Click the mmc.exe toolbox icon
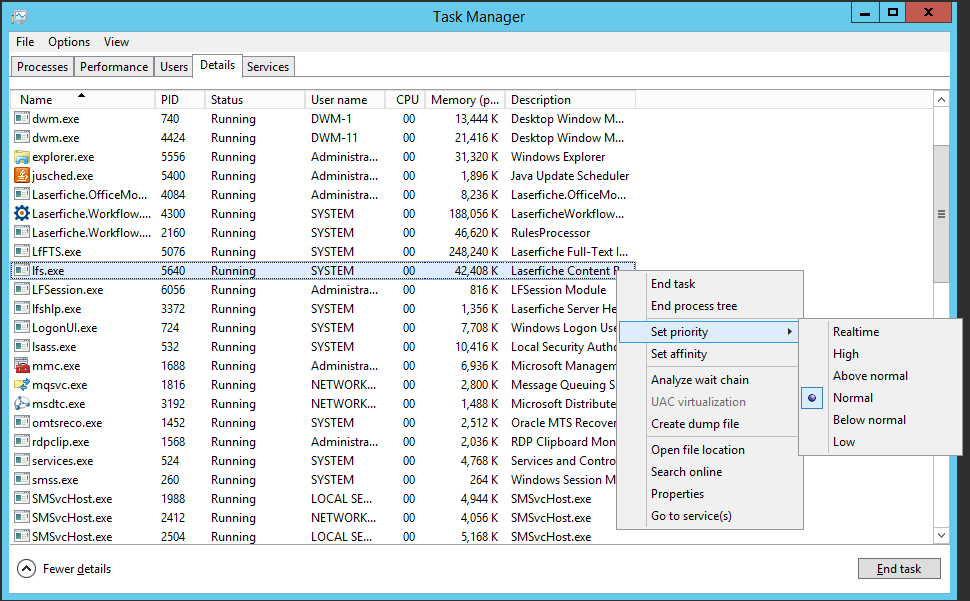 point(22,365)
